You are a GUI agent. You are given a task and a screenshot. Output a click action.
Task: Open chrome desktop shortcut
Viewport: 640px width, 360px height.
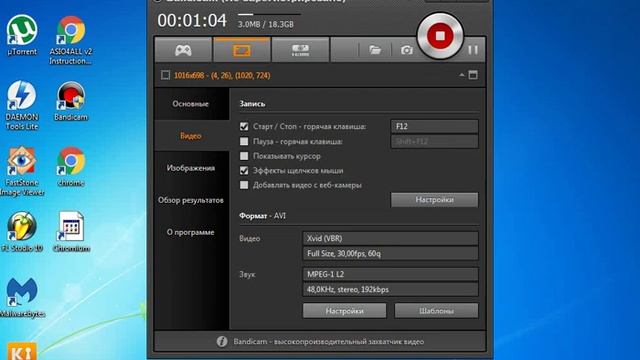click(x=71, y=167)
